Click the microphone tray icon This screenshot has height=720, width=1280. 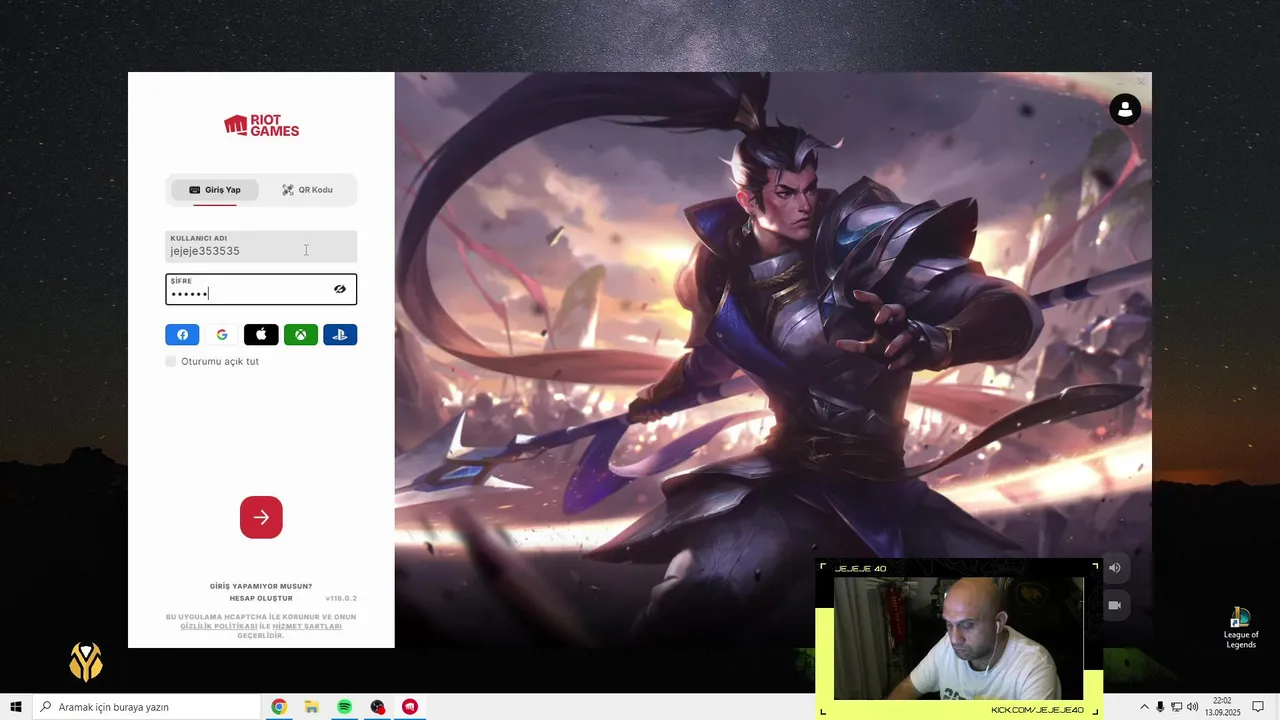tap(1160, 707)
